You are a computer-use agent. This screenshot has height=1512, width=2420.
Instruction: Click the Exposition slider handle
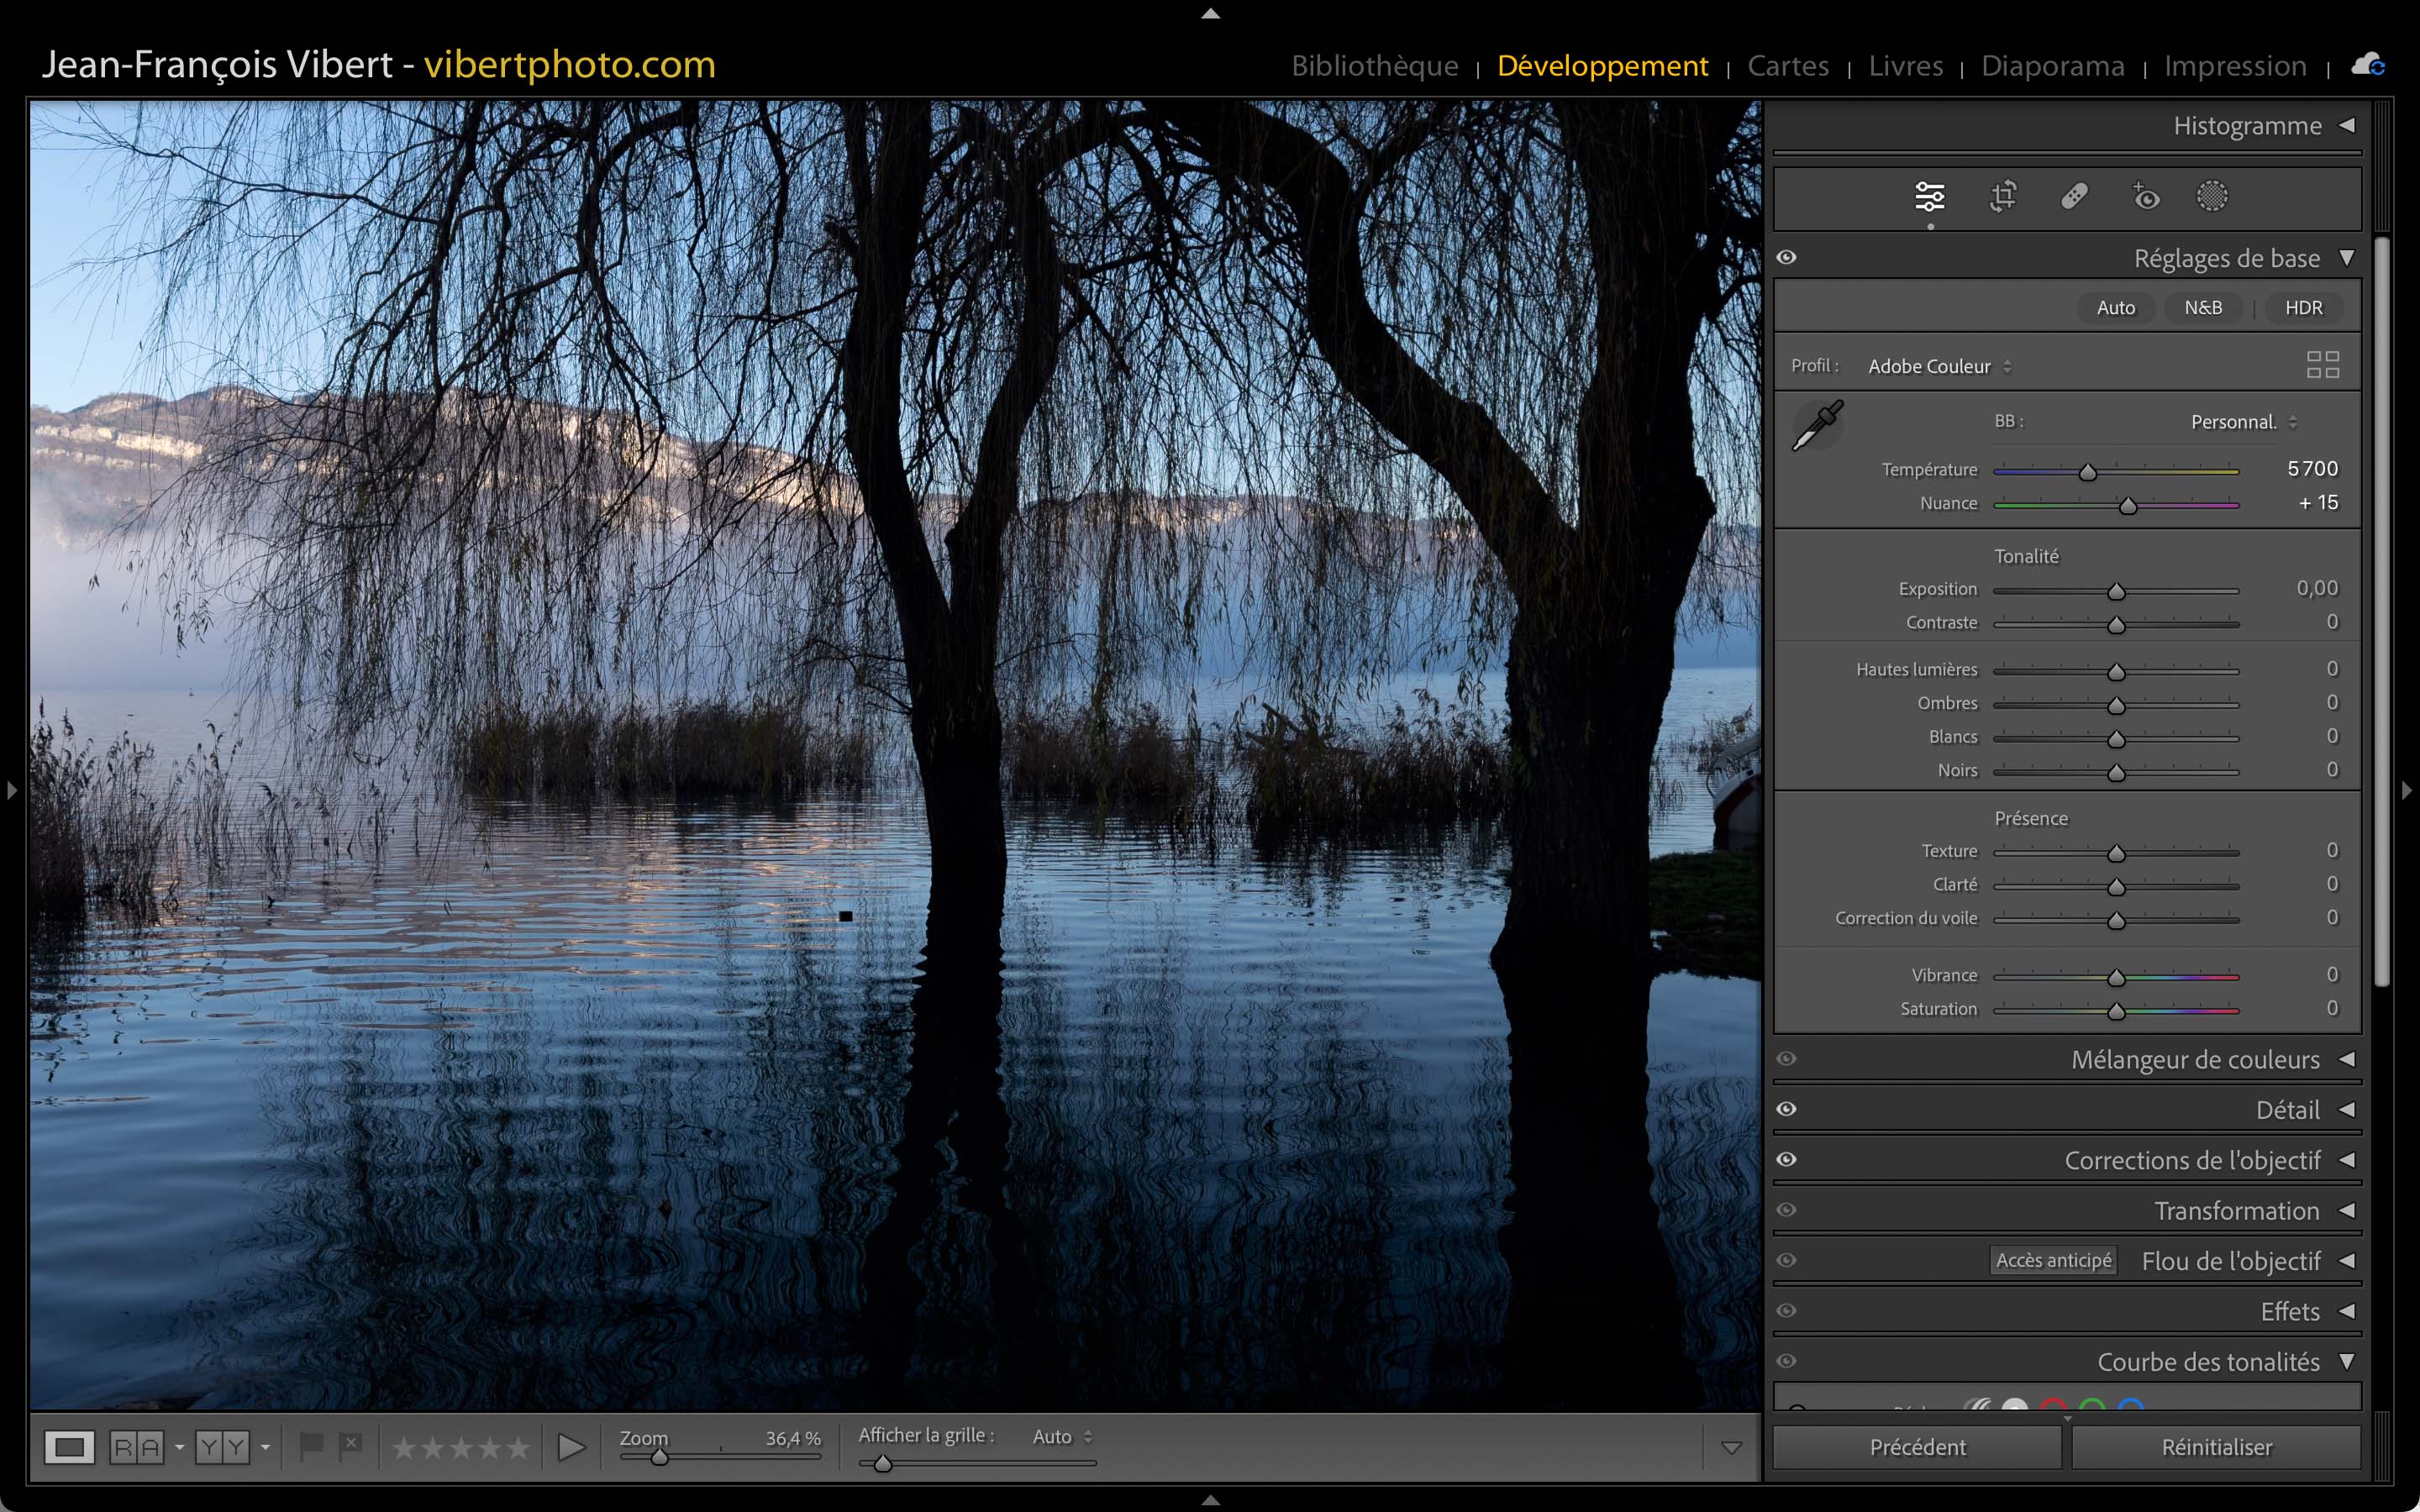click(x=2116, y=592)
